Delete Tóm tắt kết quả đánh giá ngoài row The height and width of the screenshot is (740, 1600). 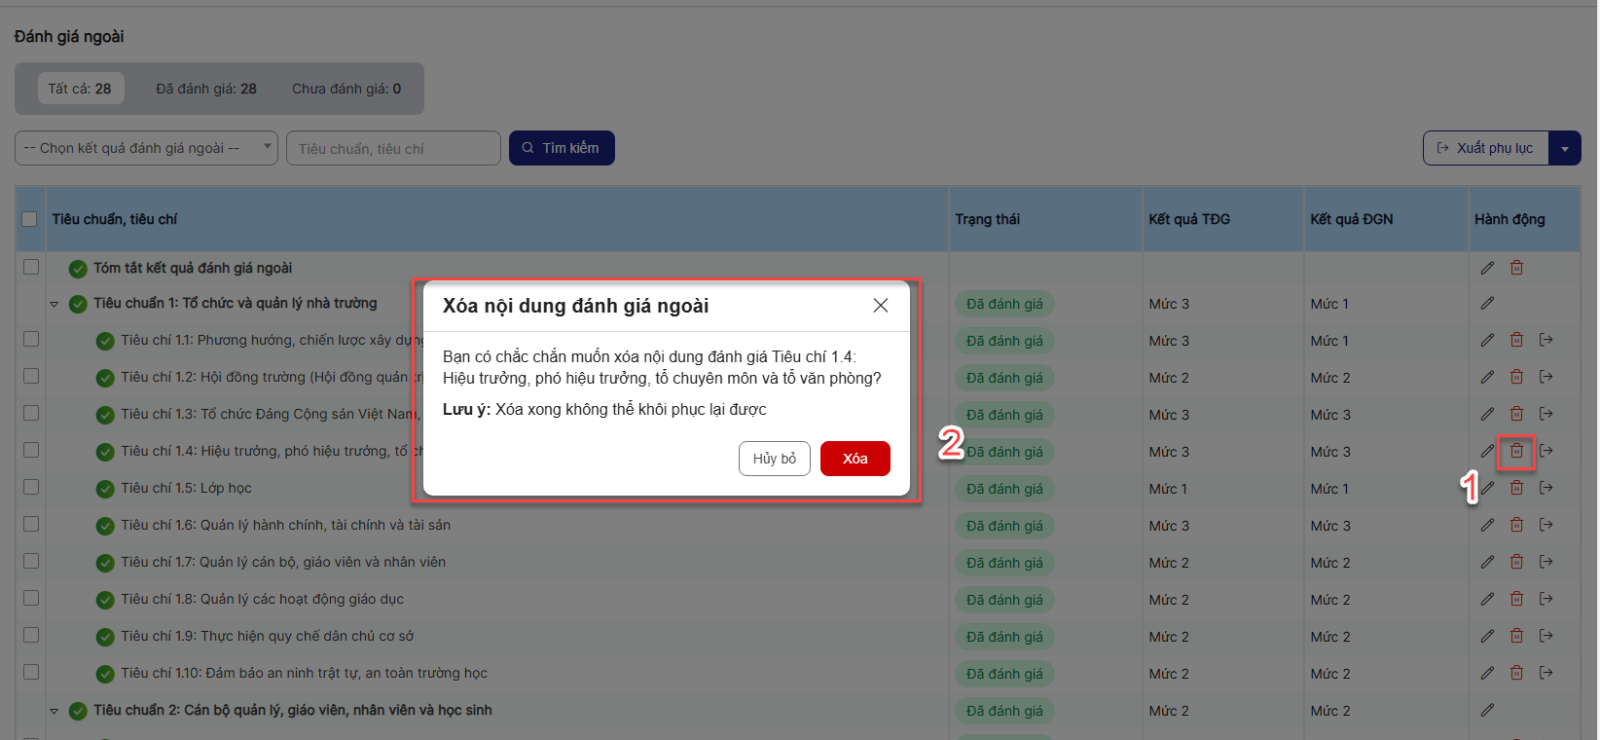[1516, 267]
